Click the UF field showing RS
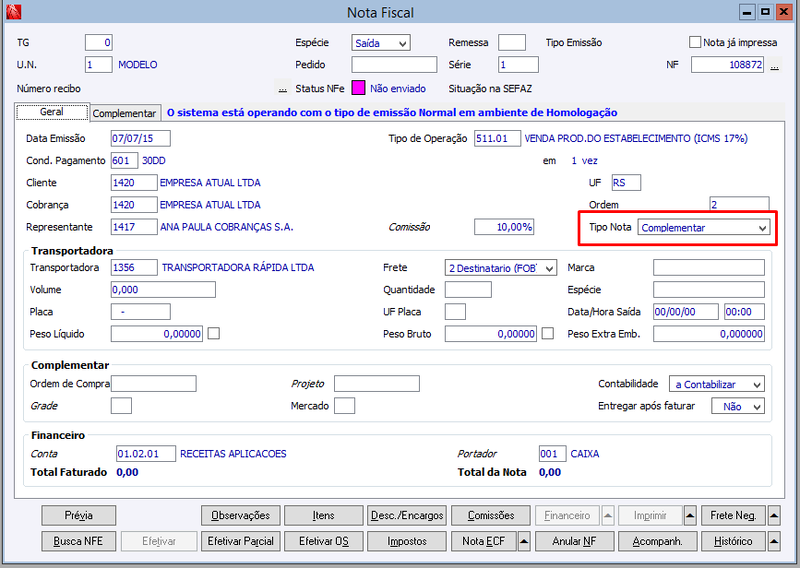Image resolution: width=800 pixels, height=568 pixels. [x=626, y=183]
